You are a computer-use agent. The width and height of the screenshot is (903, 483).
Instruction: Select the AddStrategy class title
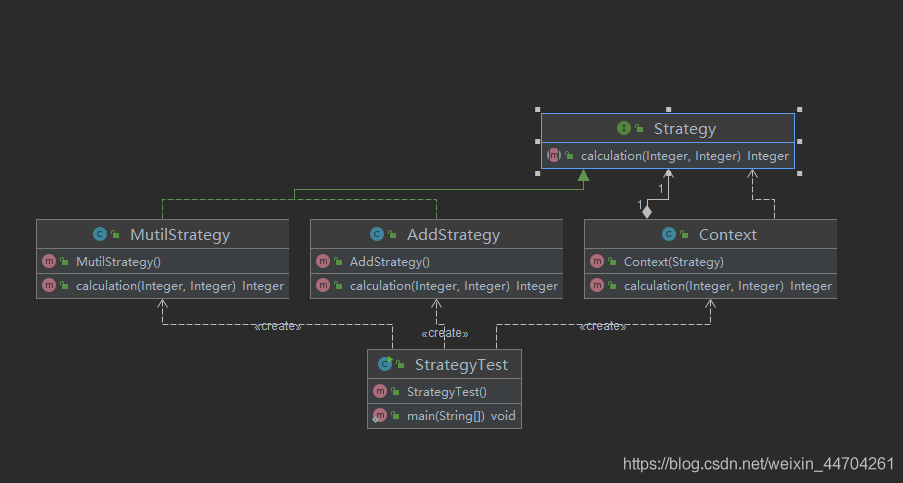(x=453, y=235)
